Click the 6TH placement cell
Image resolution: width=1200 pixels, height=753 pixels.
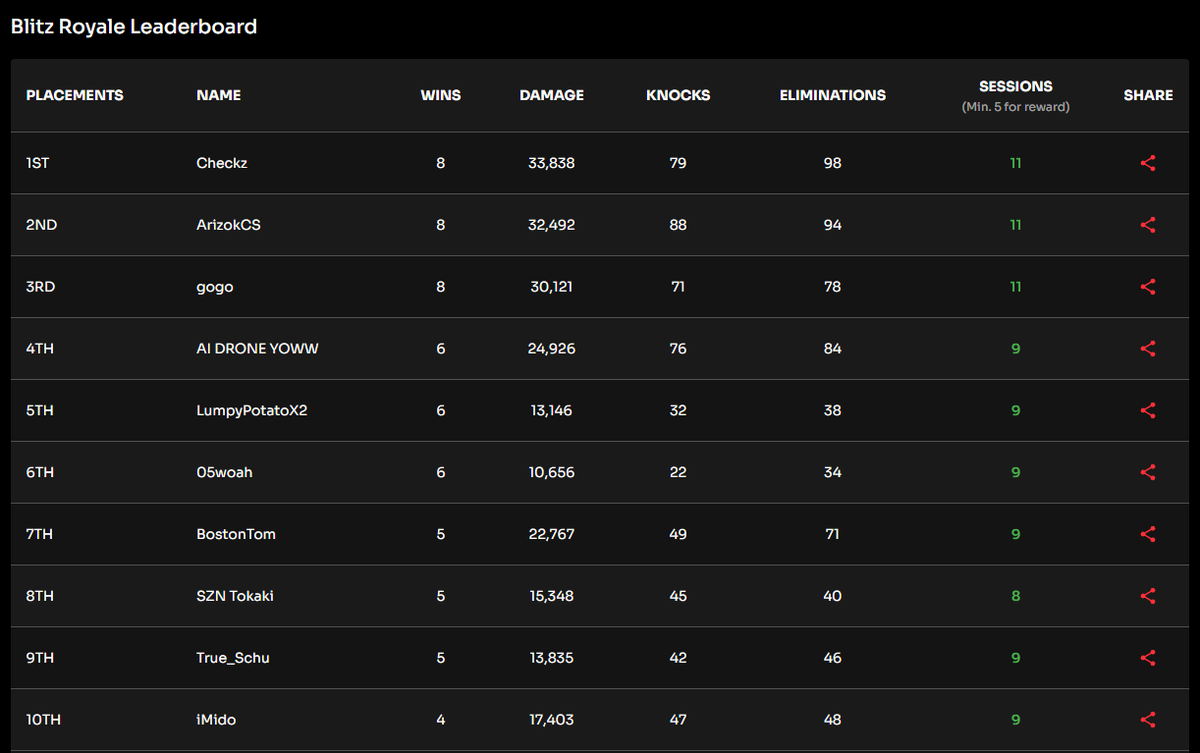(x=40, y=472)
